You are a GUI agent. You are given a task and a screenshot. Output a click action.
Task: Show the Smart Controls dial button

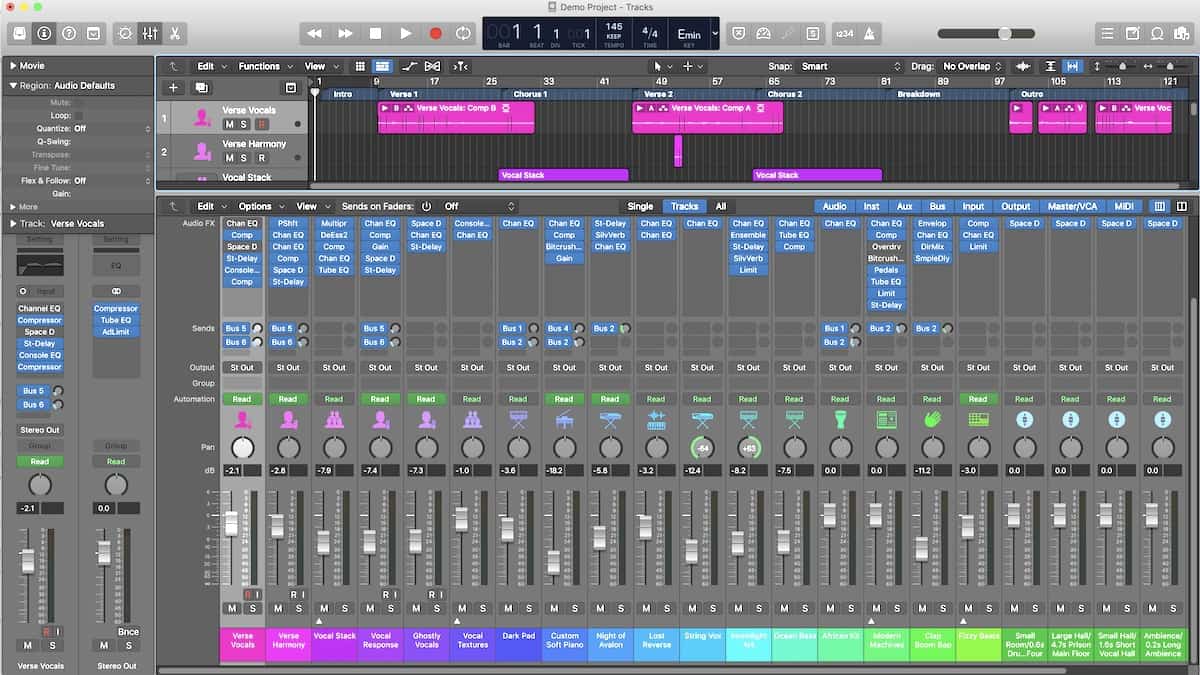click(125, 33)
